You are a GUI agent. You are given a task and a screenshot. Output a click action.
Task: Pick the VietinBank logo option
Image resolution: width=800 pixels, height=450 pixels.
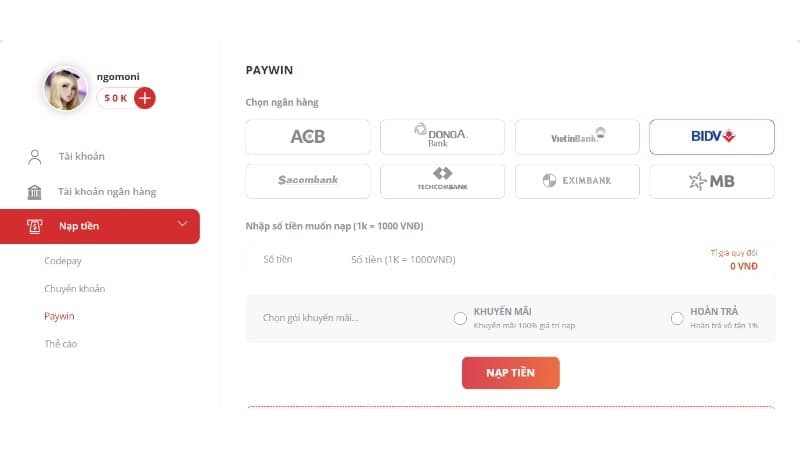click(x=577, y=137)
